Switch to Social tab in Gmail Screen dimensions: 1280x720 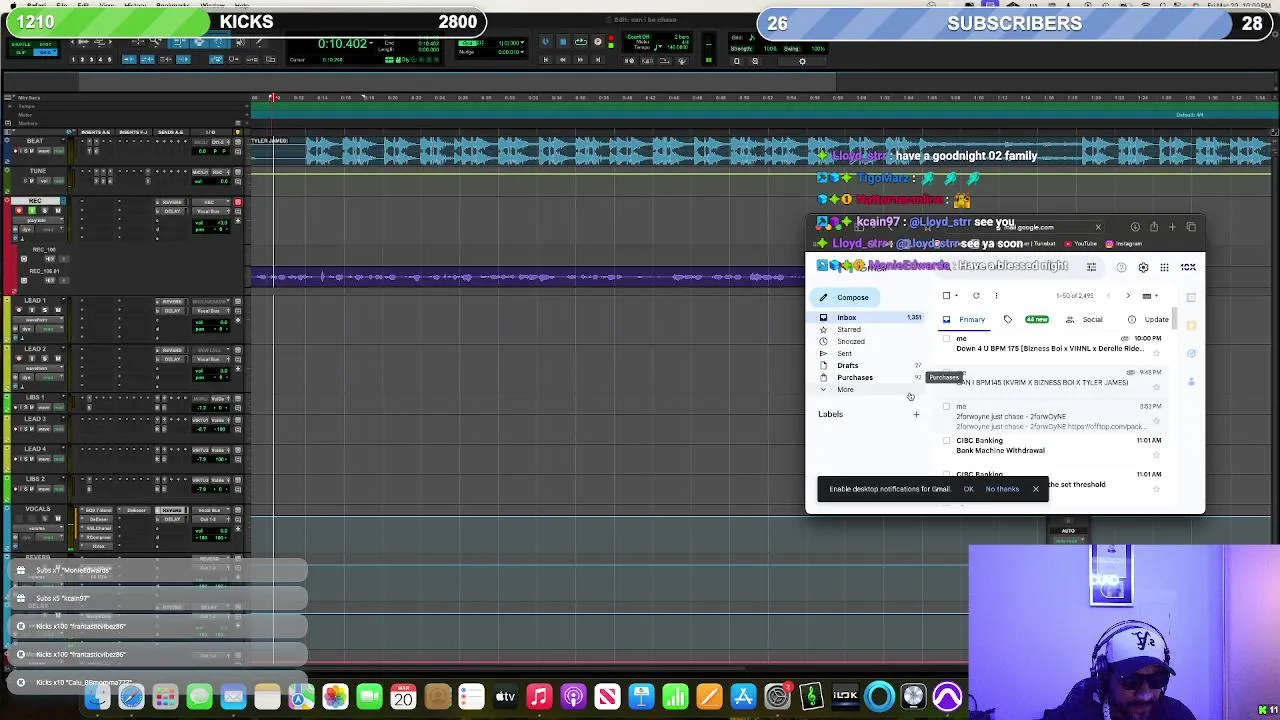point(1086,320)
